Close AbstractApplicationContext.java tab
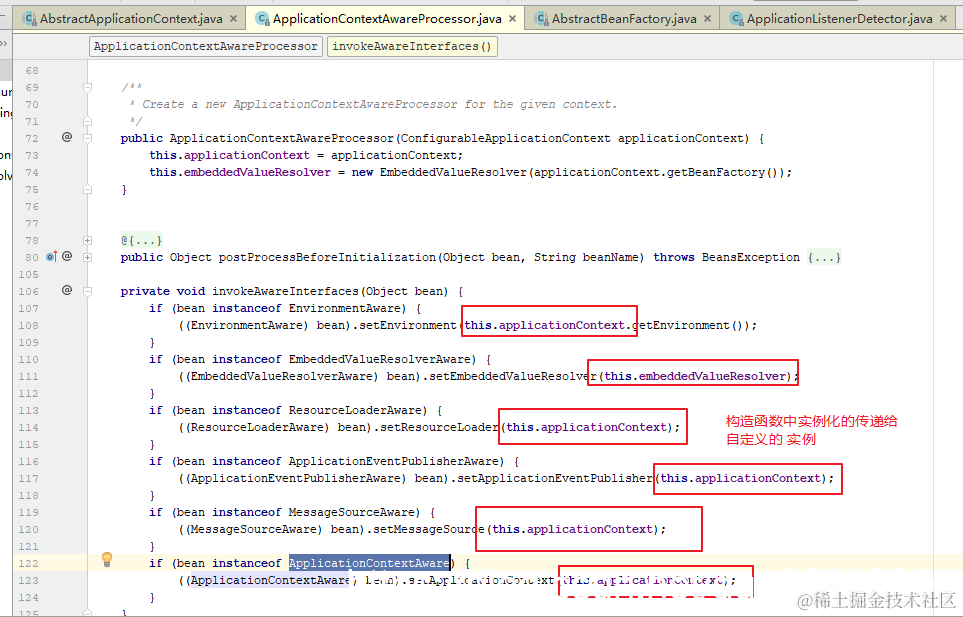963x617 pixels. [x=233, y=19]
